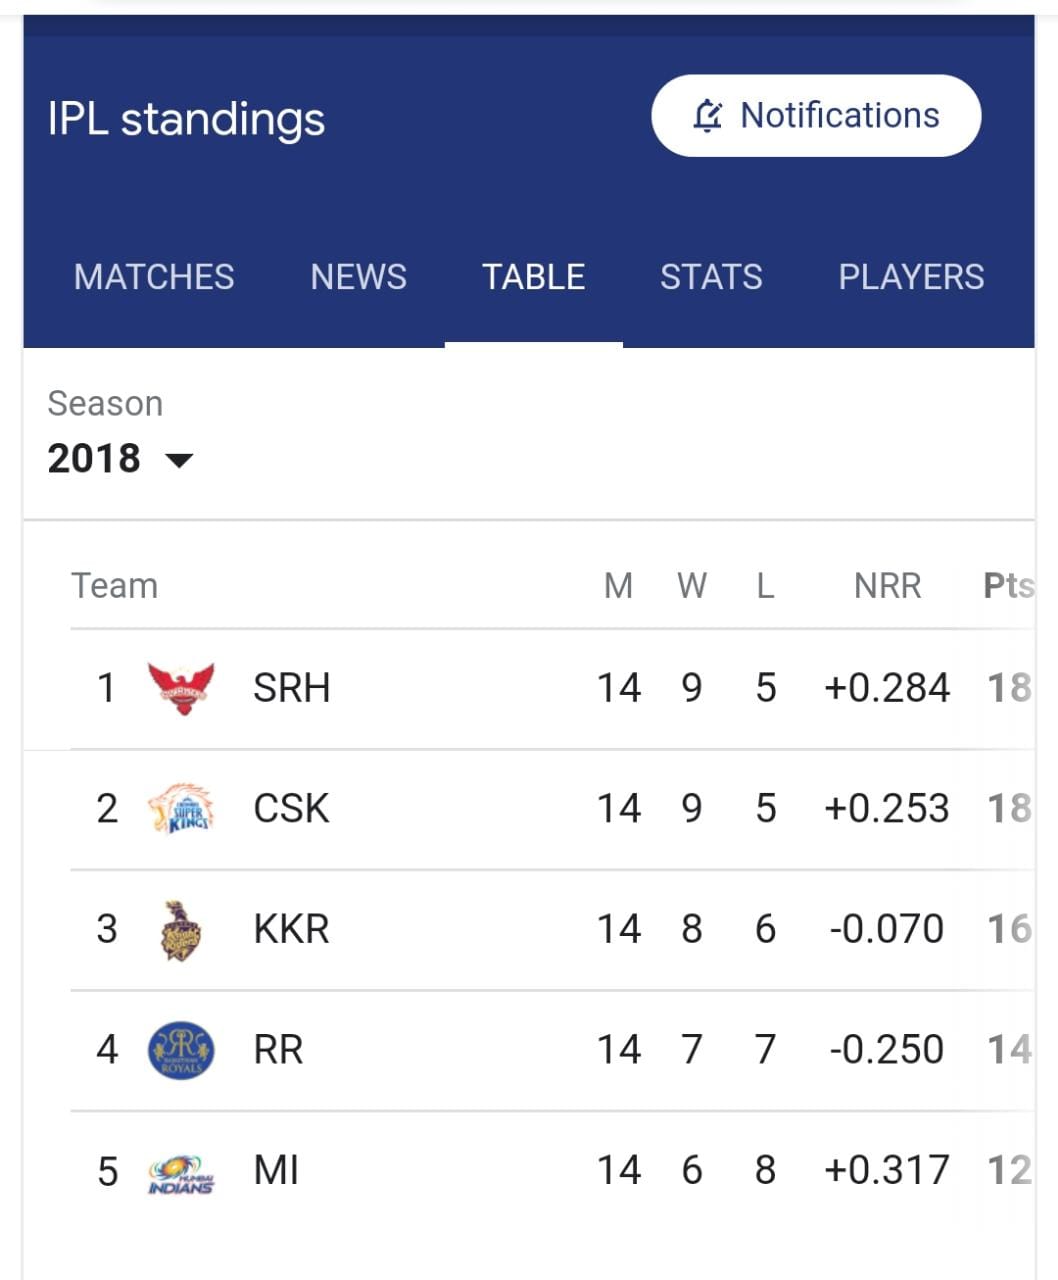Click the Rajasthan Royals logo
The image size is (1058, 1280).
click(181, 1050)
